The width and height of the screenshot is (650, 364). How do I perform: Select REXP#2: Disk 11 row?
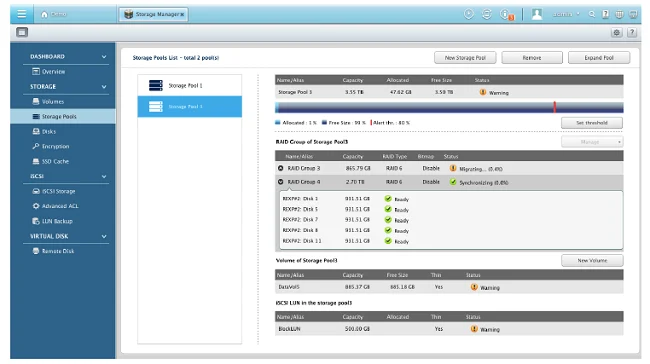point(451,241)
